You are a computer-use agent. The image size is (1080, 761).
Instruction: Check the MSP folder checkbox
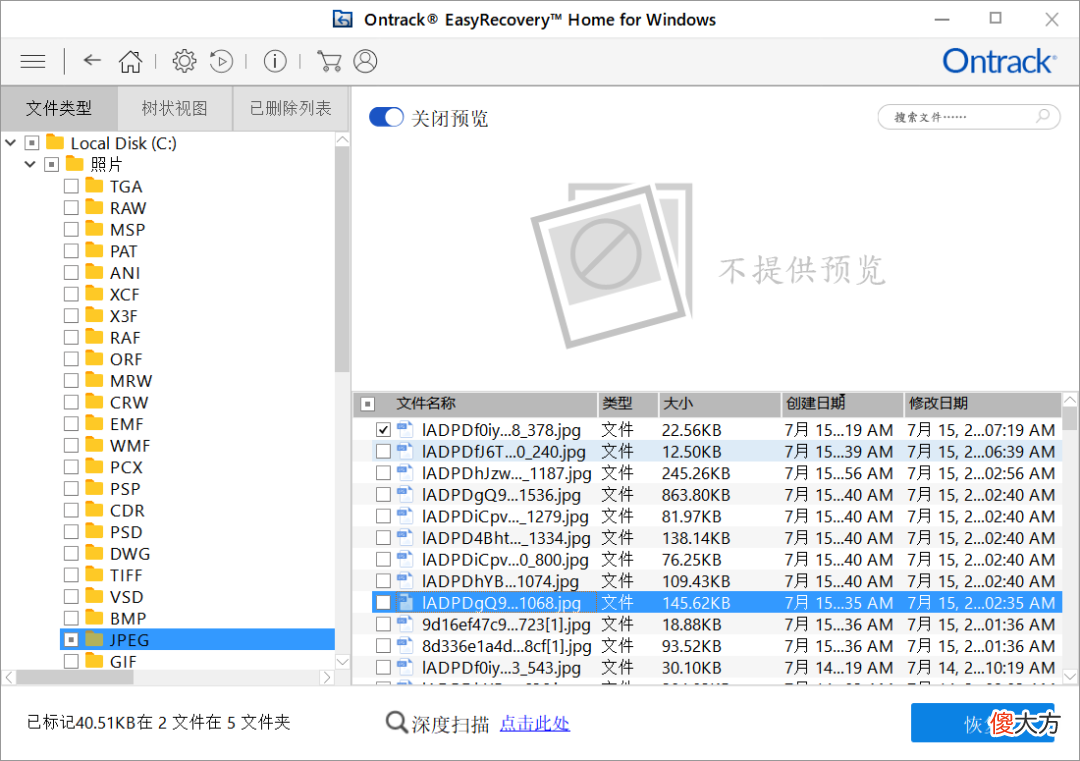pos(71,229)
